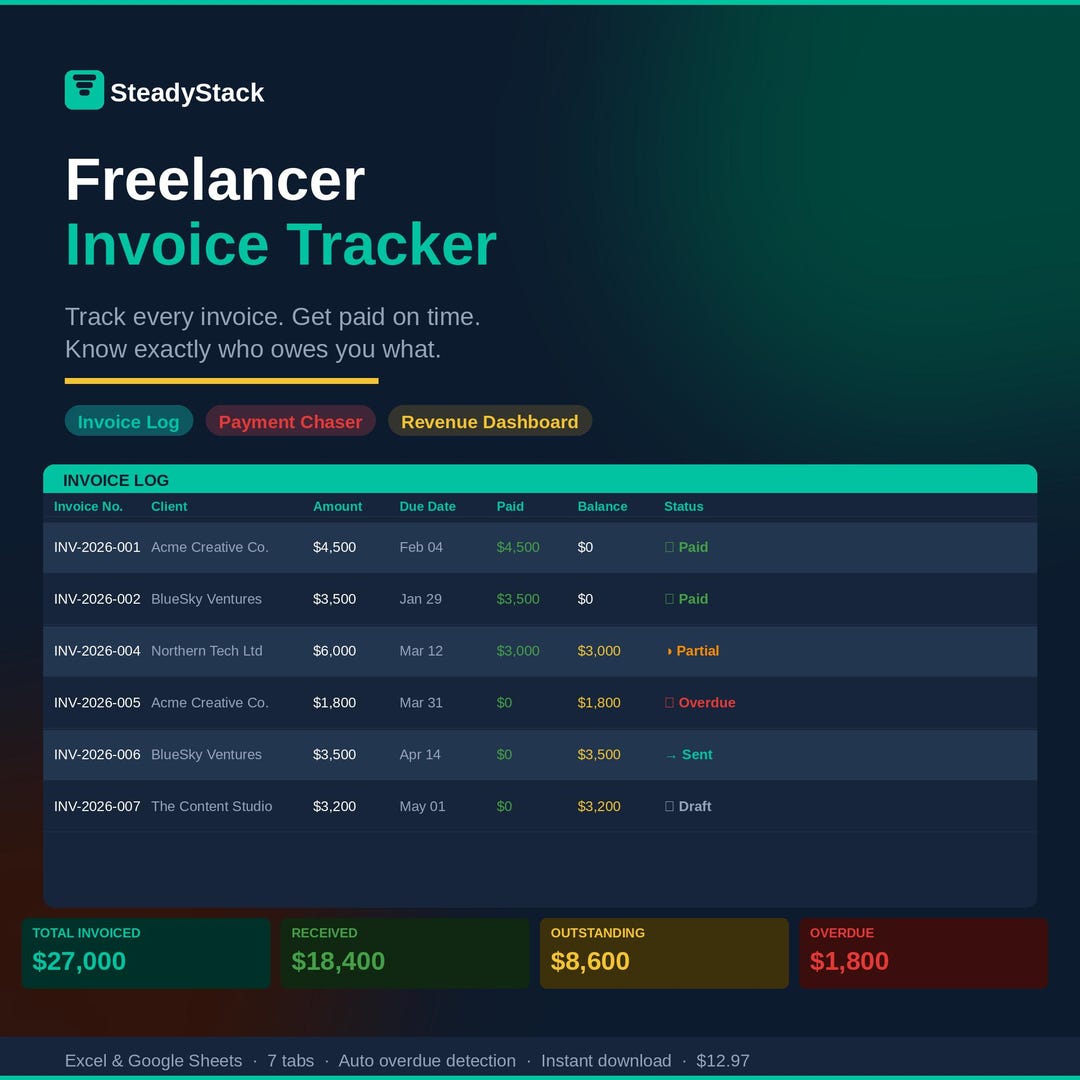Click the Partial status marker icon
This screenshot has height=1080, width=1080.
669,651
